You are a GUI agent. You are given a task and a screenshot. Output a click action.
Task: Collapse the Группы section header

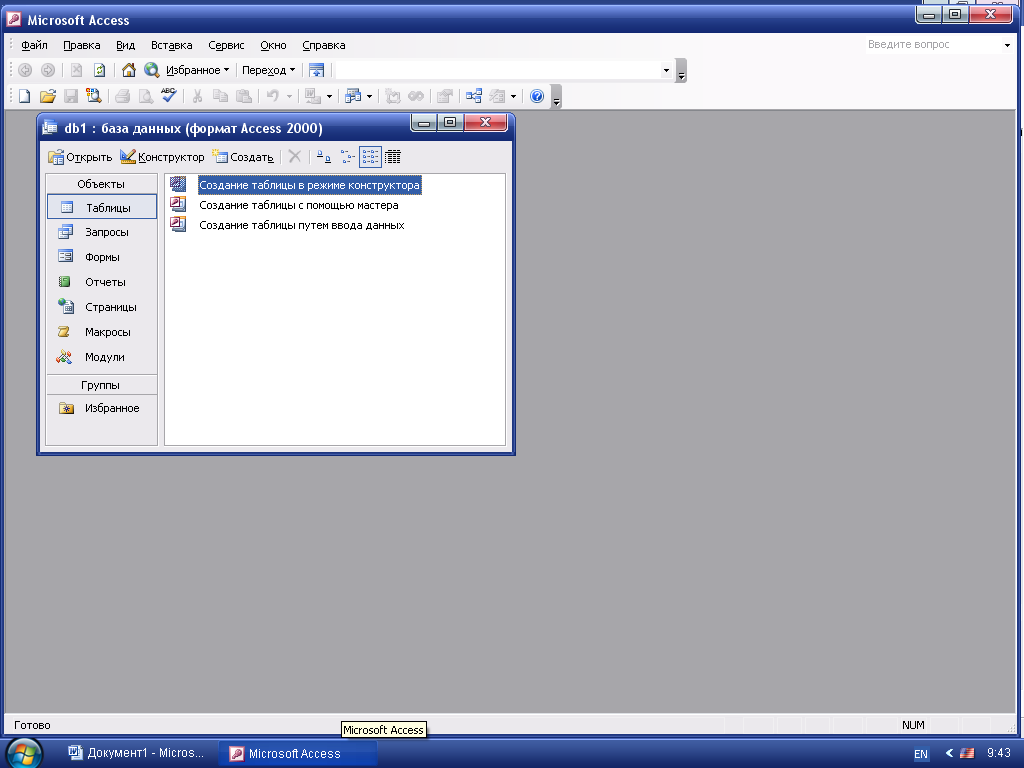(x=101, y=385)
